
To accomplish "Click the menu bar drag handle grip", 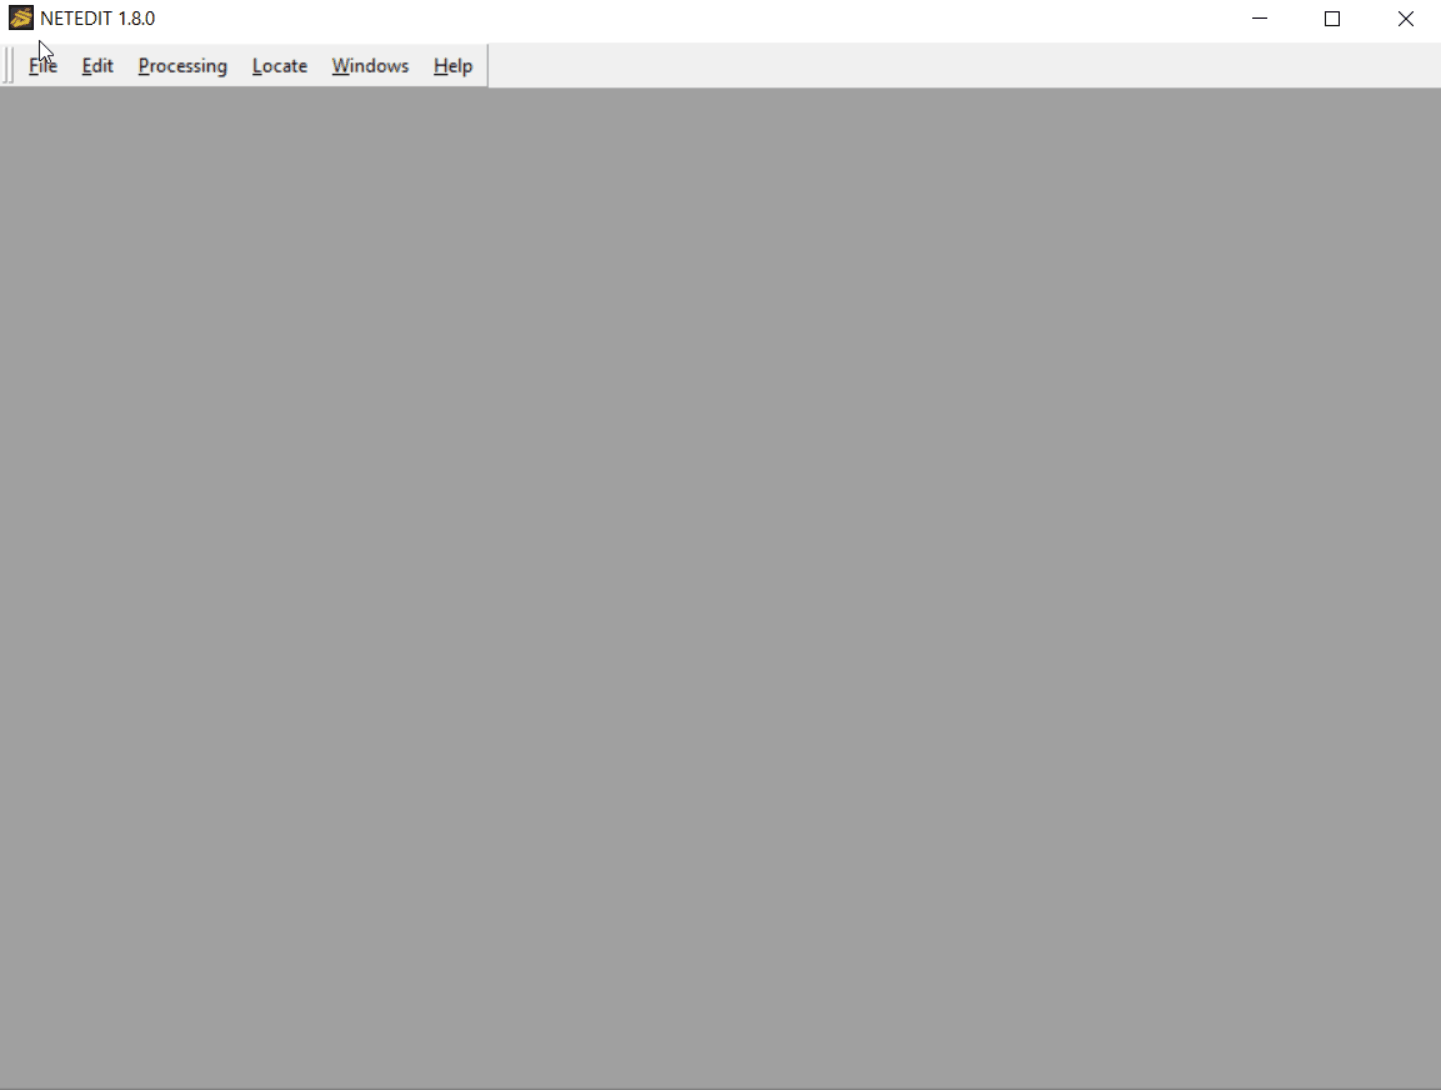I will pyautogui.click(x=9, y=66).
